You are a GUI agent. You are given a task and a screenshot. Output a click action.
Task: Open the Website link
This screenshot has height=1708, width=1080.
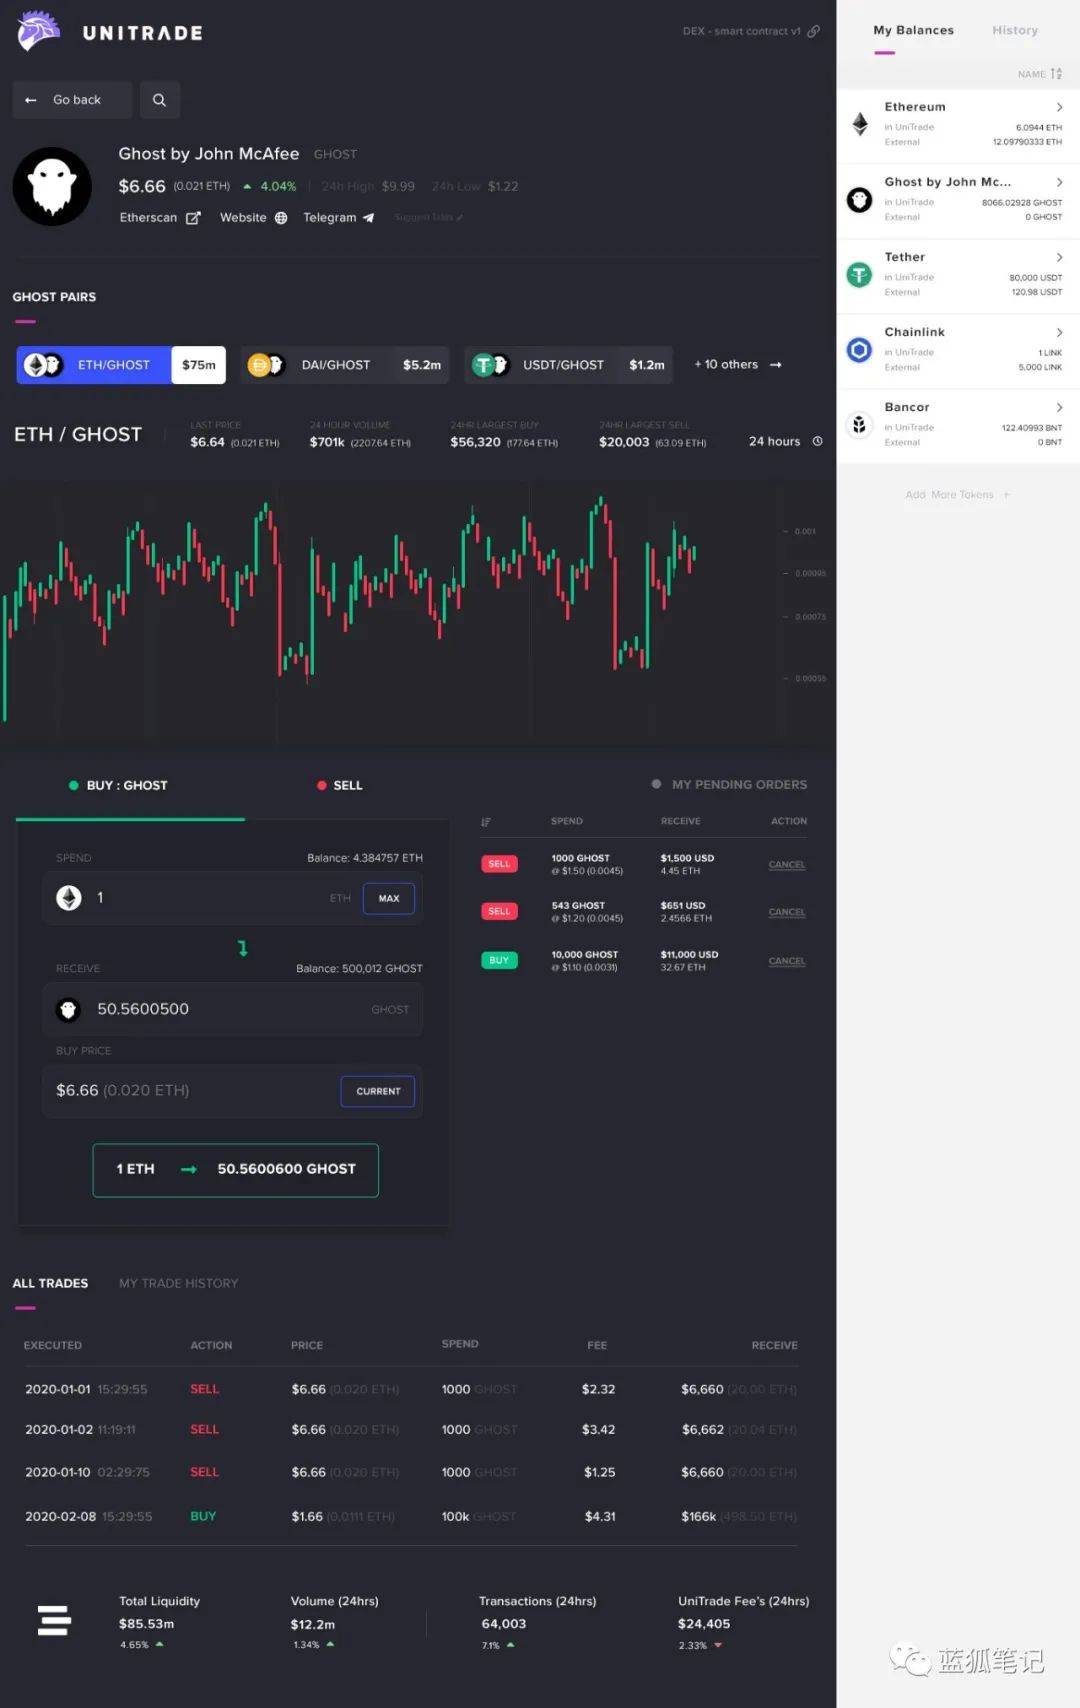253,218
